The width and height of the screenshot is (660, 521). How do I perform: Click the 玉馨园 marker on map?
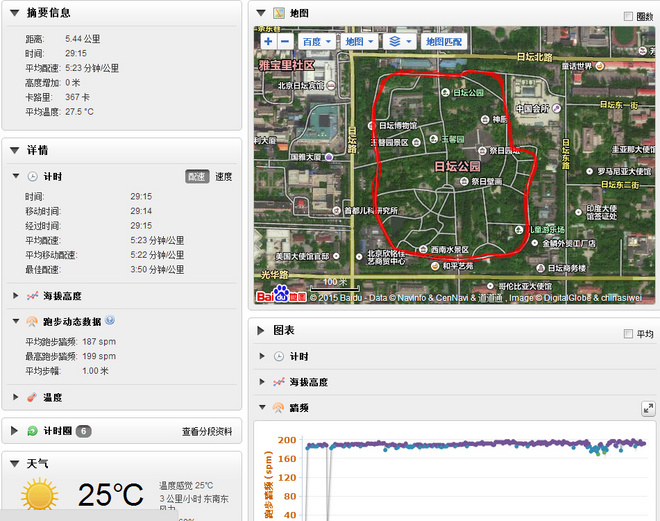(x=434, y=139)
